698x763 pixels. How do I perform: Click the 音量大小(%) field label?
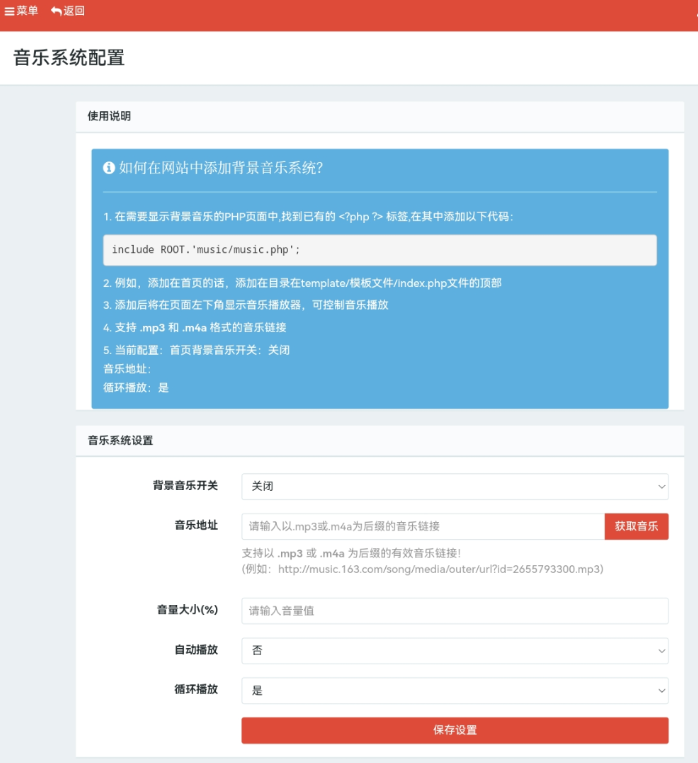pyautogui.click(x=187, y=610)
